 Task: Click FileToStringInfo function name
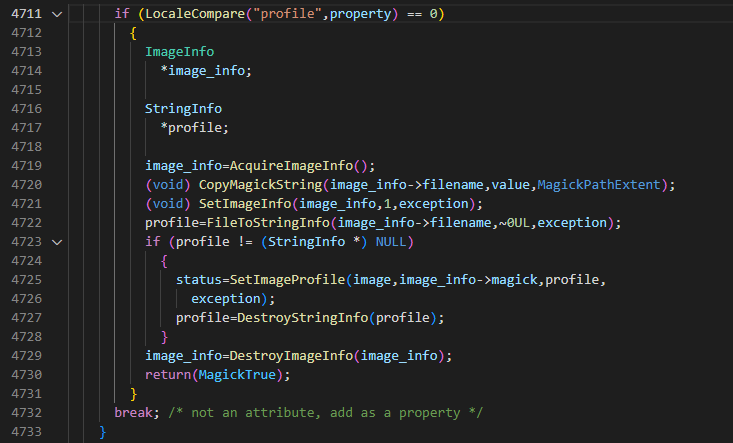pos(268,223)
